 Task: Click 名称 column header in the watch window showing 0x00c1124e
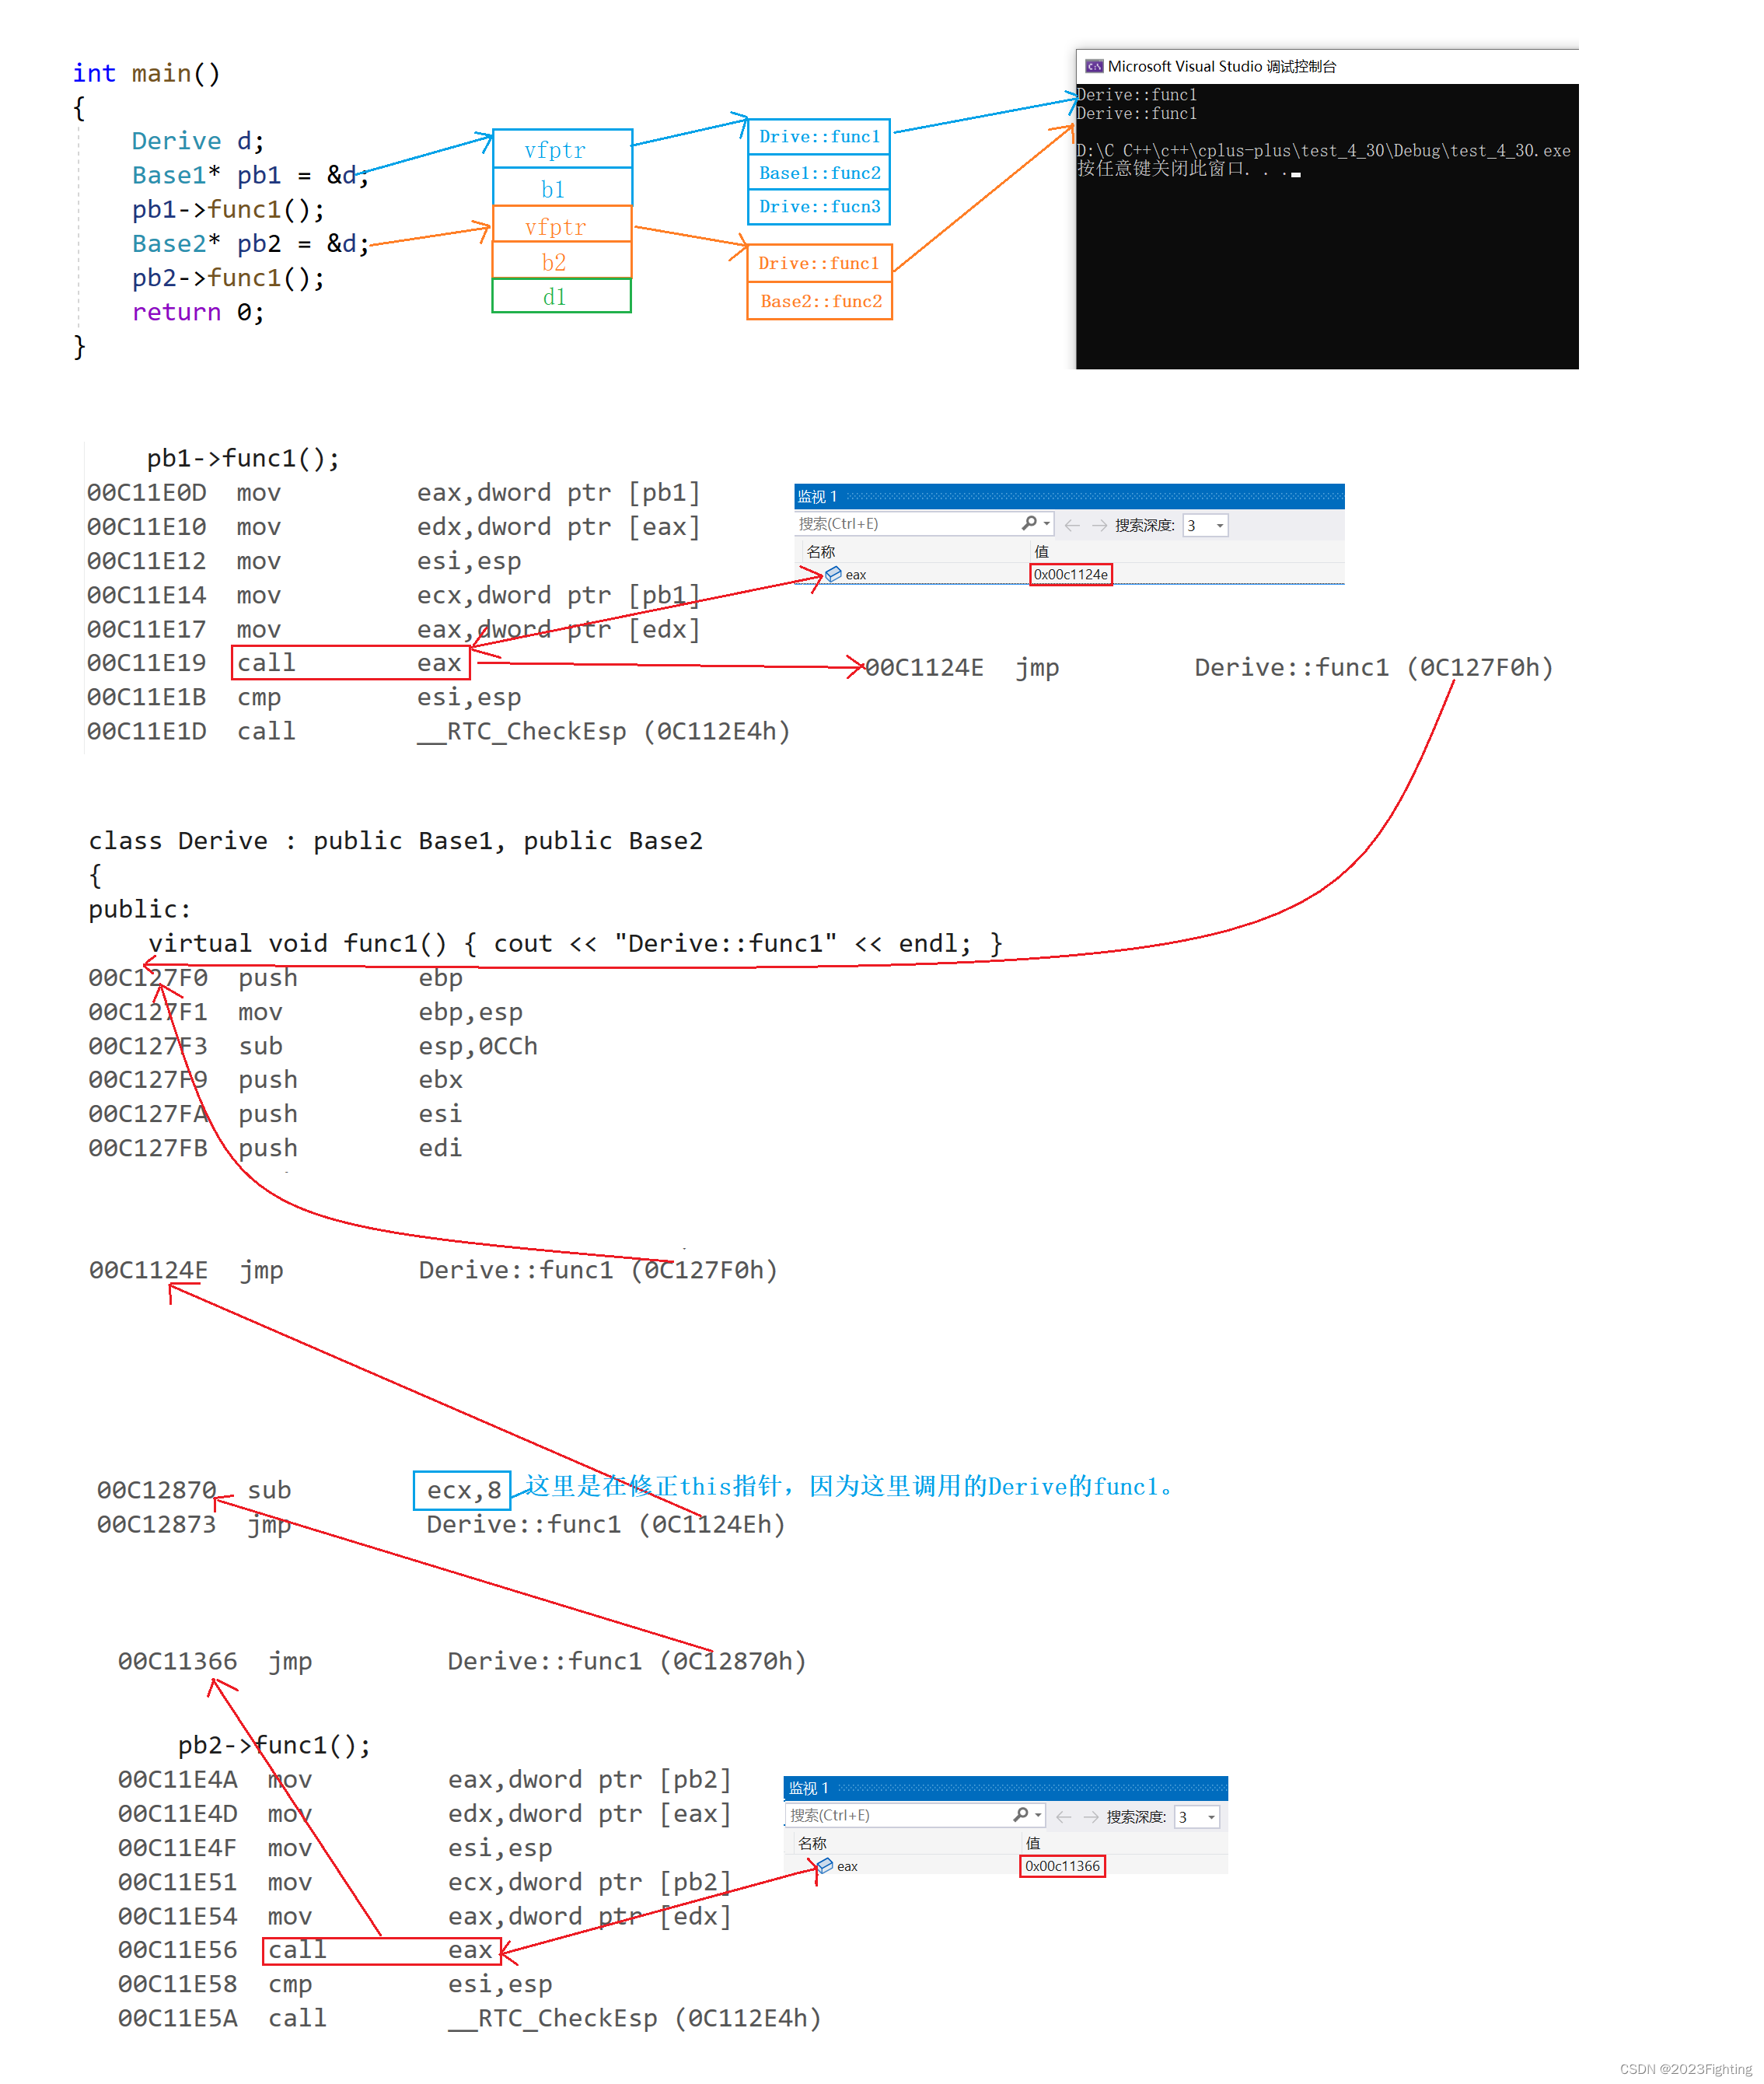(x=820, y=551)
